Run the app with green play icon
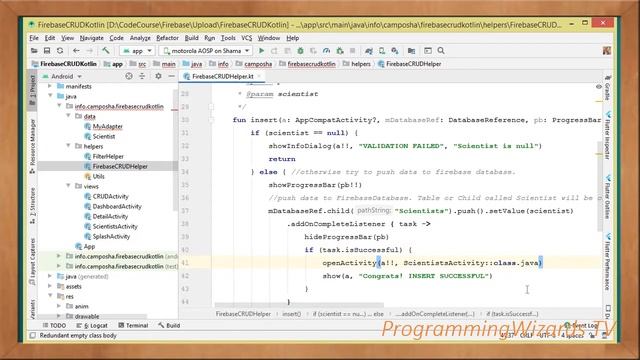 pos(261,51)
